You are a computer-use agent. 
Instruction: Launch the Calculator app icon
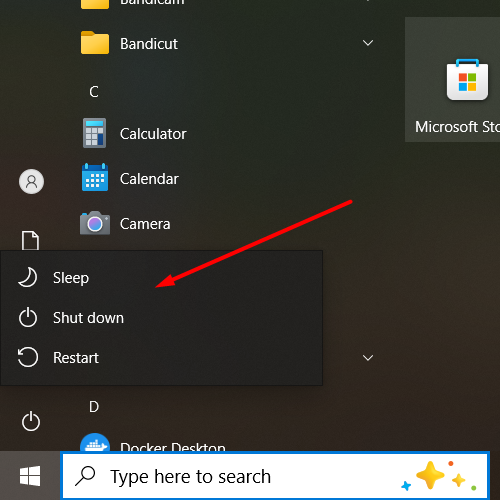click(94, 133)
